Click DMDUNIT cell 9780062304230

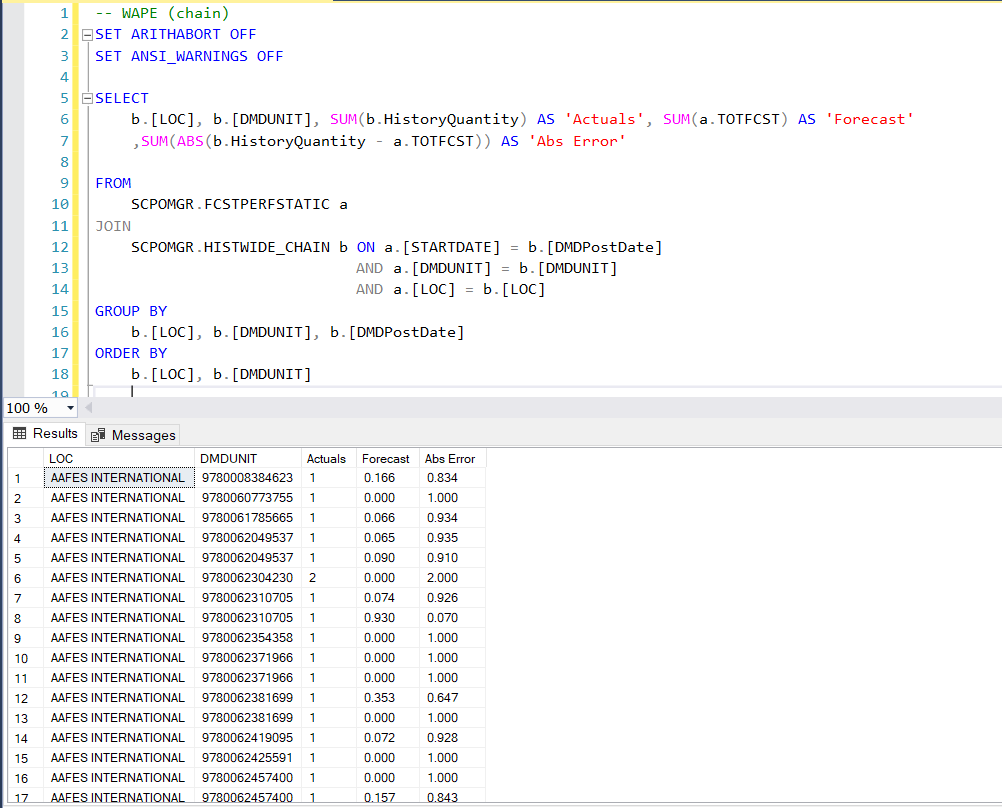click(x=248, y=578)
